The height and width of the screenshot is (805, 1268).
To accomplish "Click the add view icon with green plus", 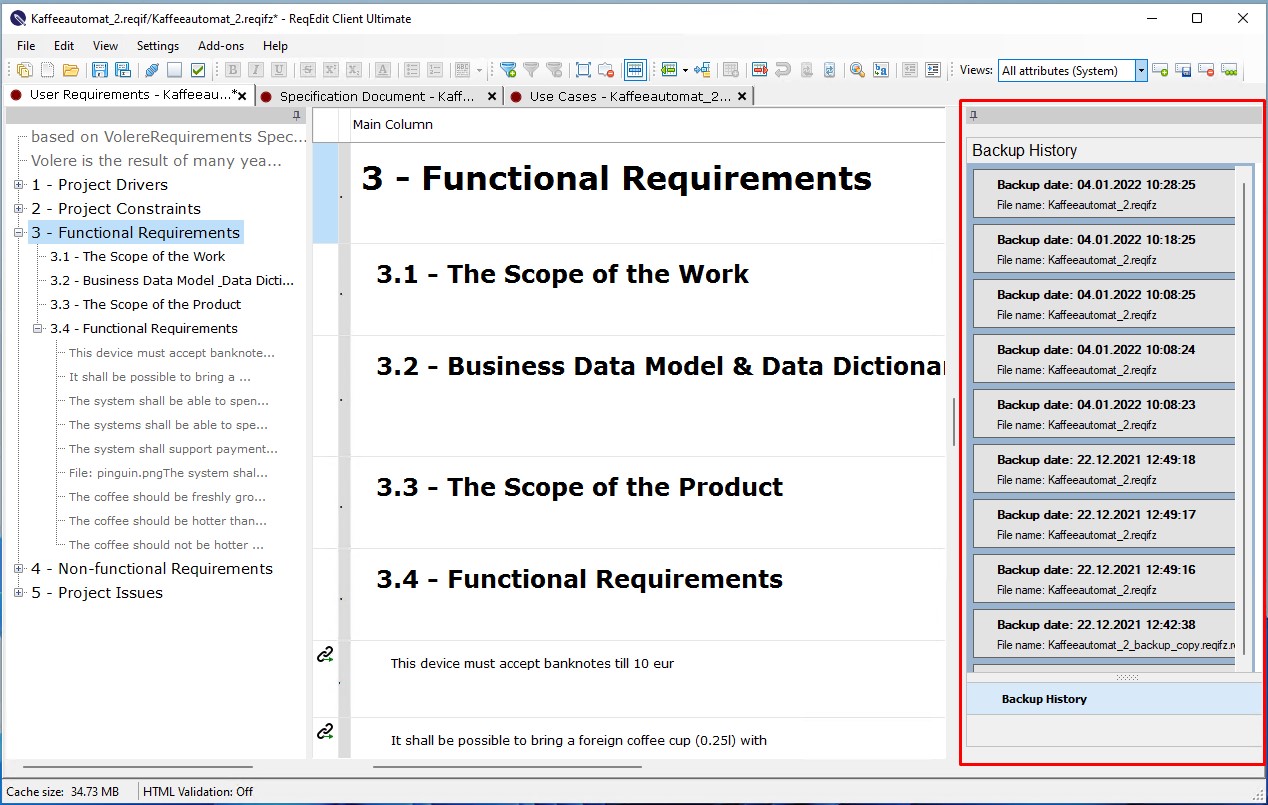I will point(1160,70).
